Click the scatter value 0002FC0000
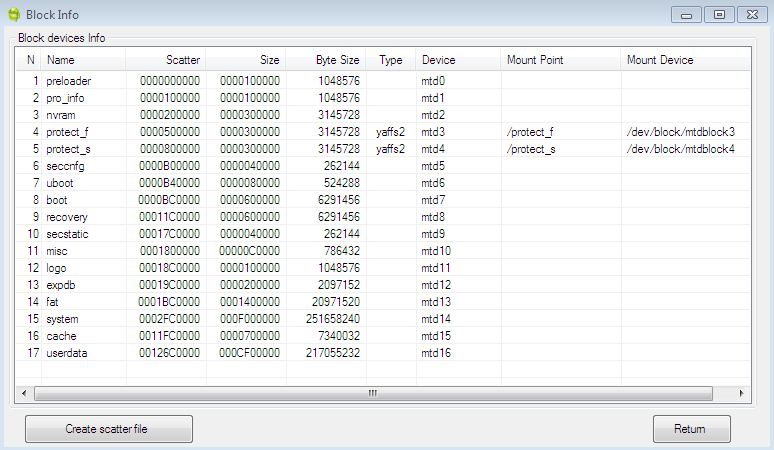The width and height of the screenshot is (774, 450). click(x=169, y=319)
